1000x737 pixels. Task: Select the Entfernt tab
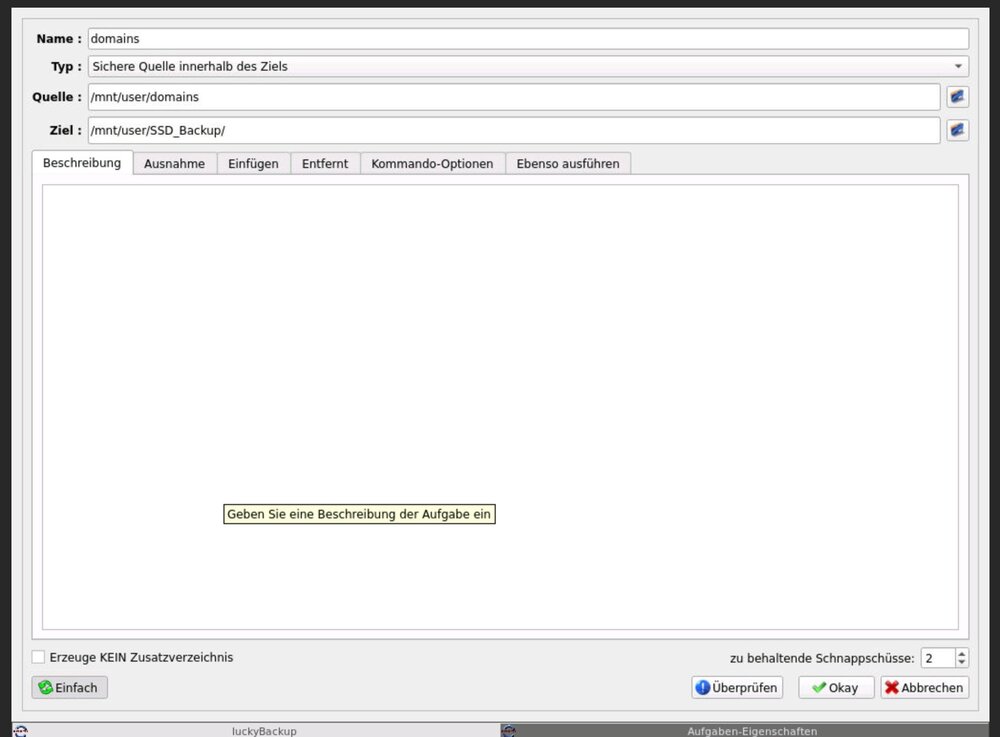tap(325, 164)
